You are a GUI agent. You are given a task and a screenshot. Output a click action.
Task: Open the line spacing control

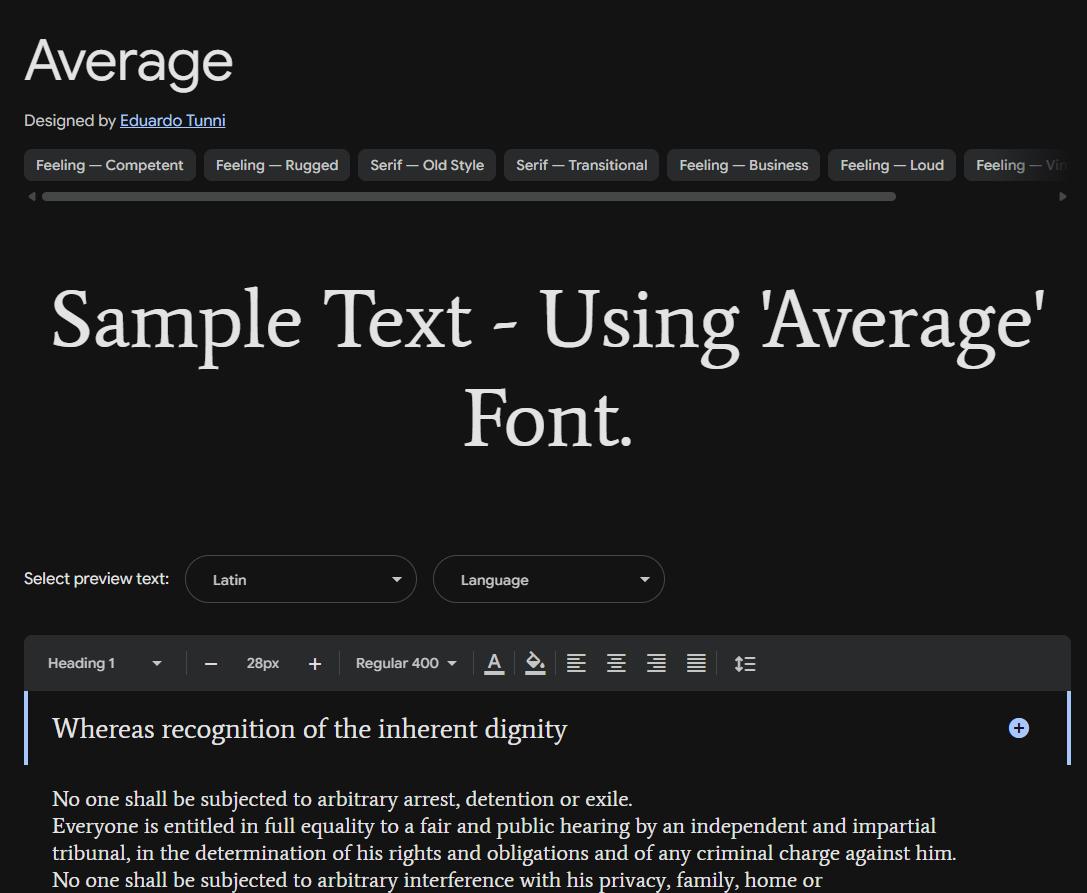click(x=745, y=664)
